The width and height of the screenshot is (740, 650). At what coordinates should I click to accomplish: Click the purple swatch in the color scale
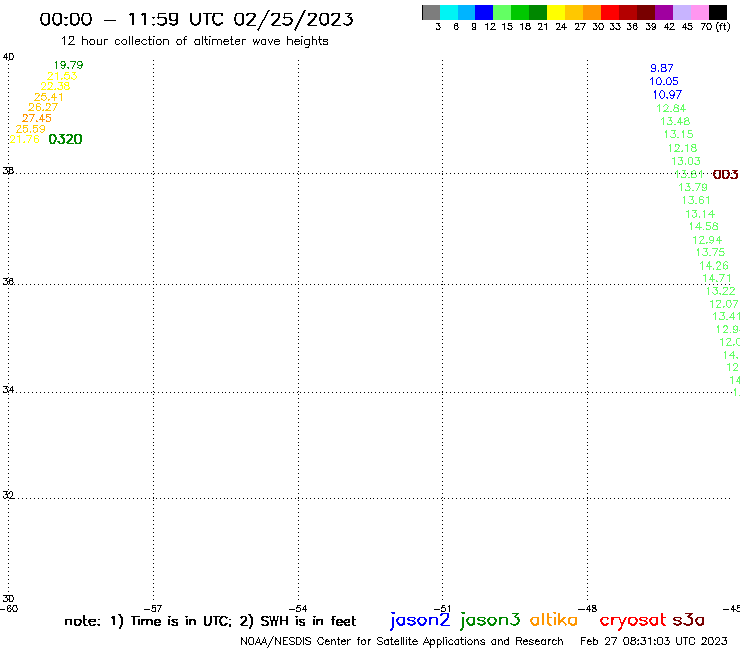tap(664, 12)
